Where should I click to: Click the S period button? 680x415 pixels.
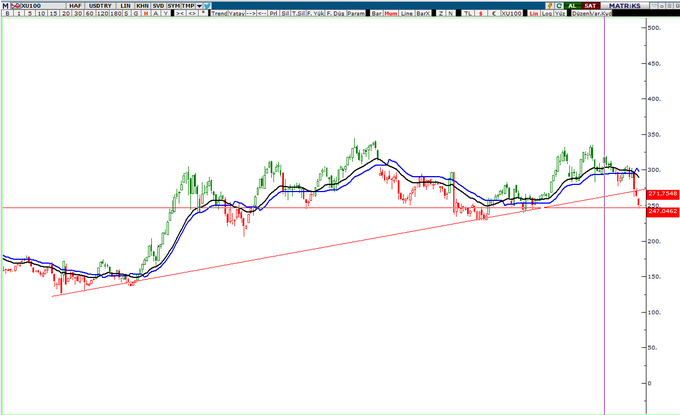click(x=127, y=13)
